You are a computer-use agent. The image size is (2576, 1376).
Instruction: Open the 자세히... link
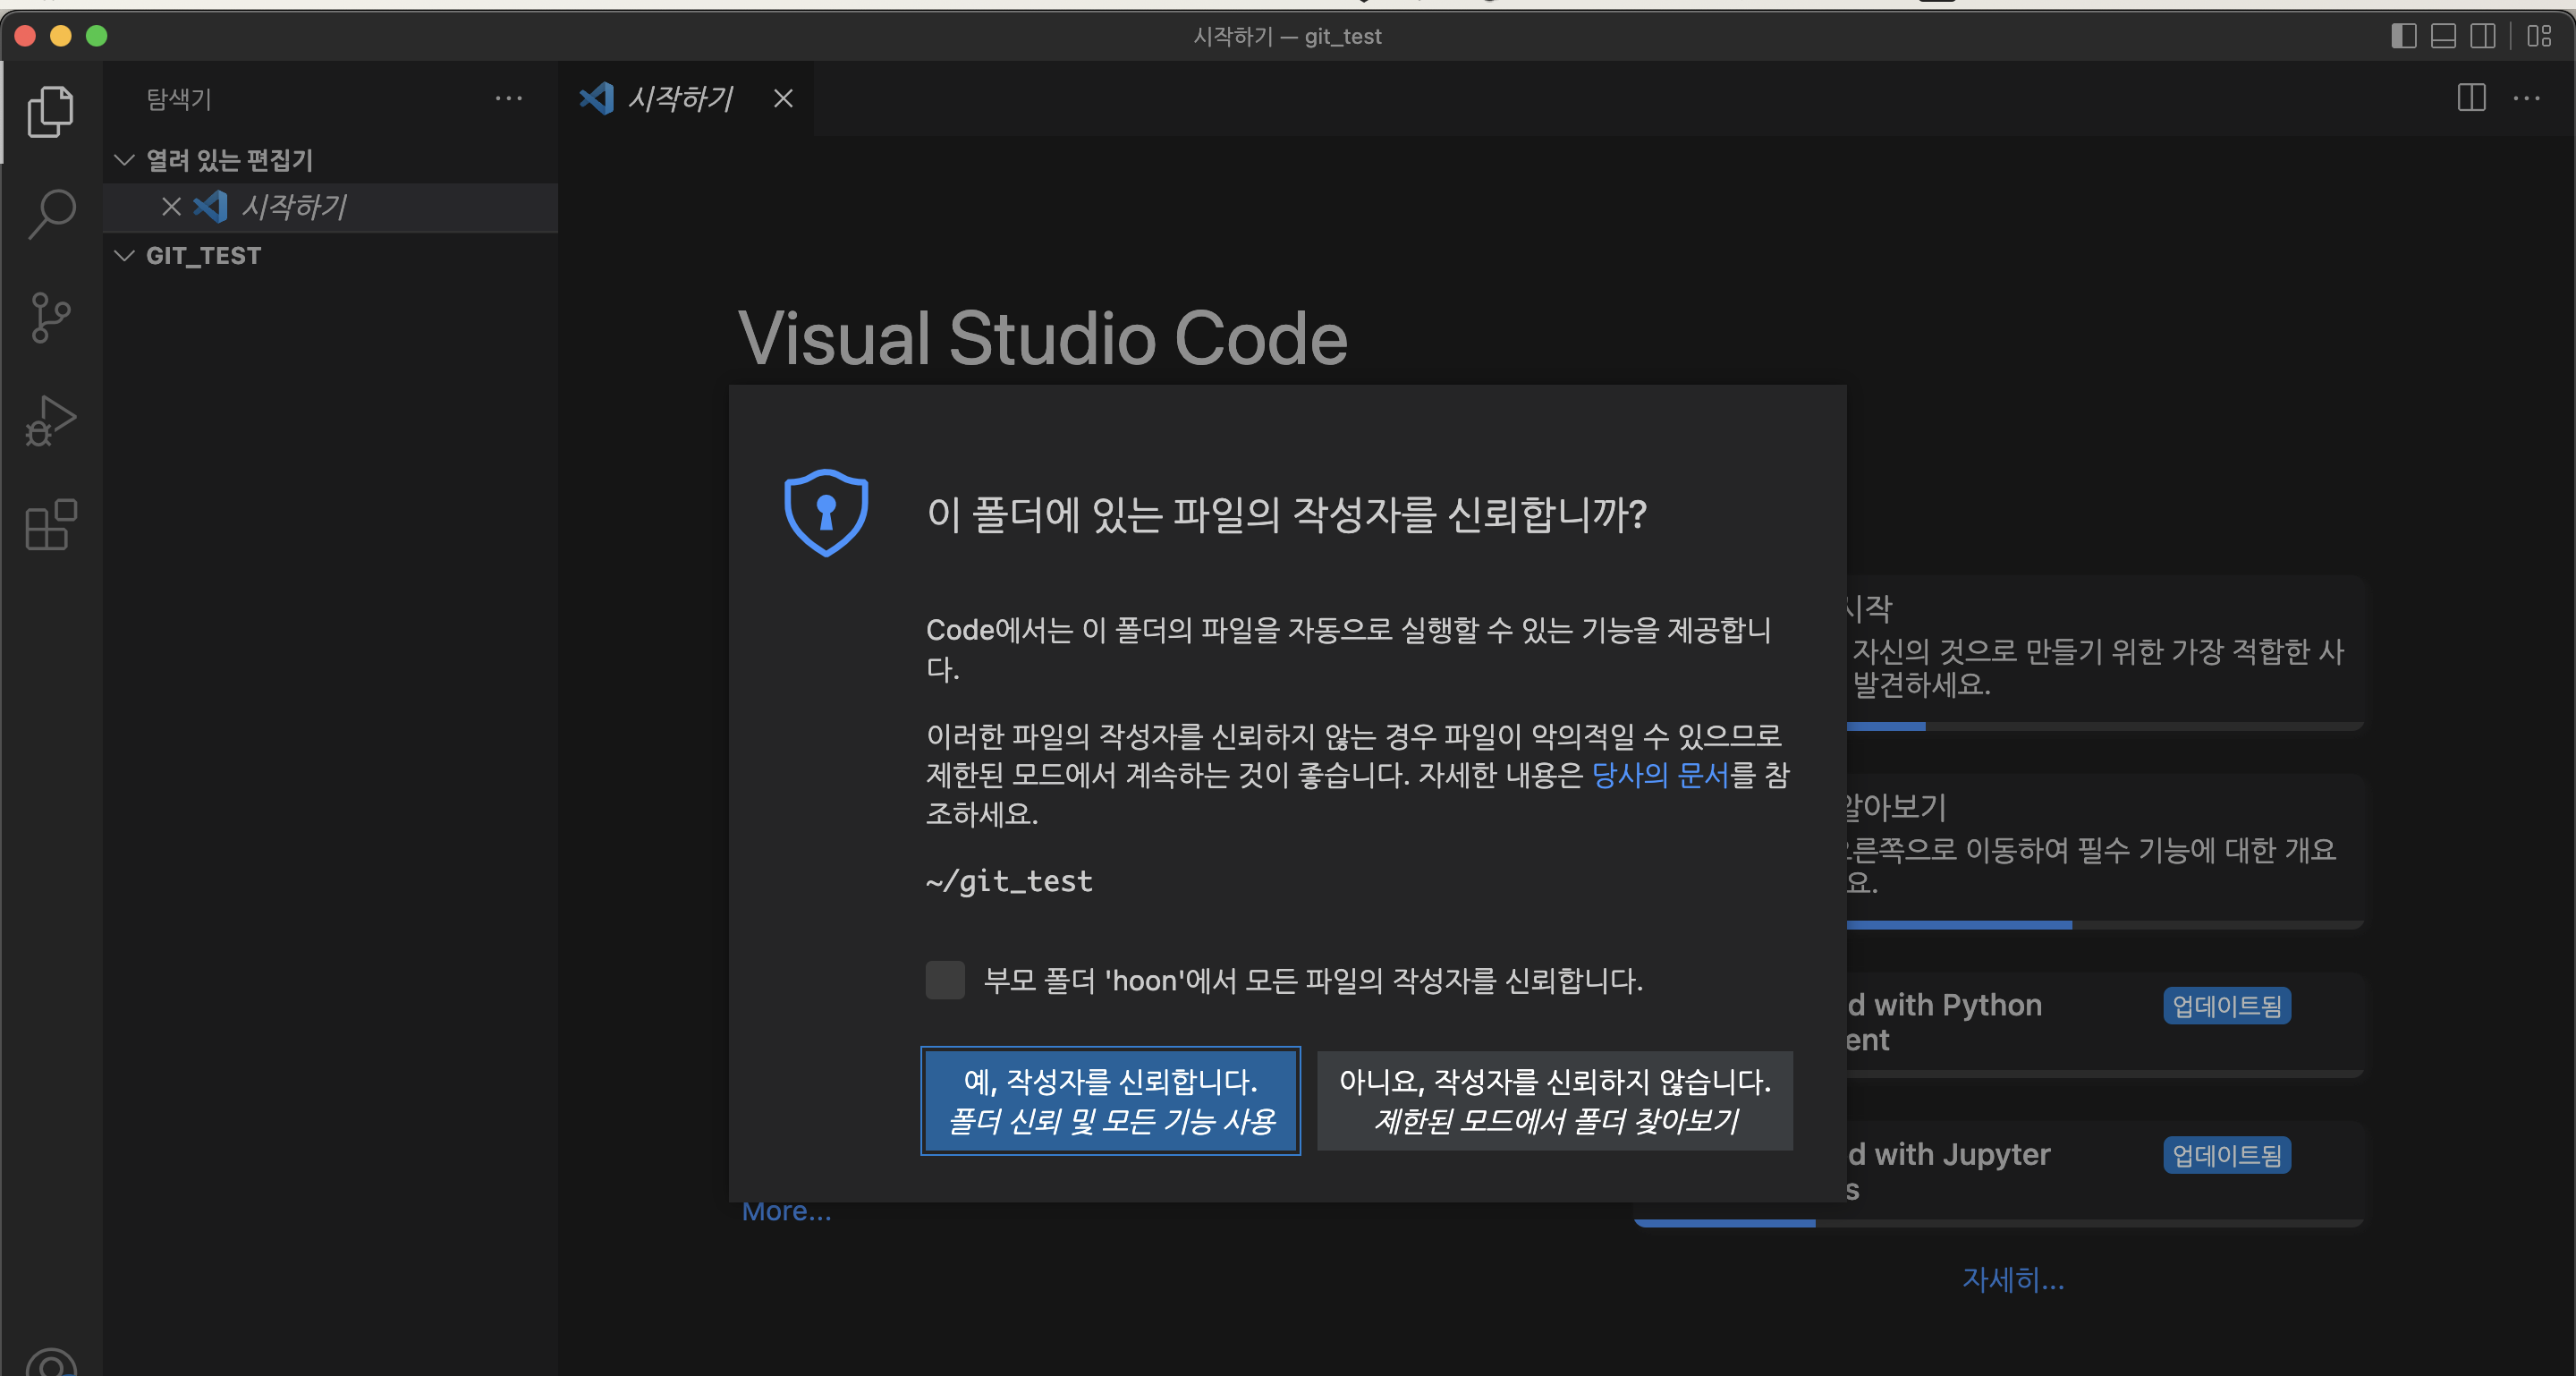pos(2013,1279)
